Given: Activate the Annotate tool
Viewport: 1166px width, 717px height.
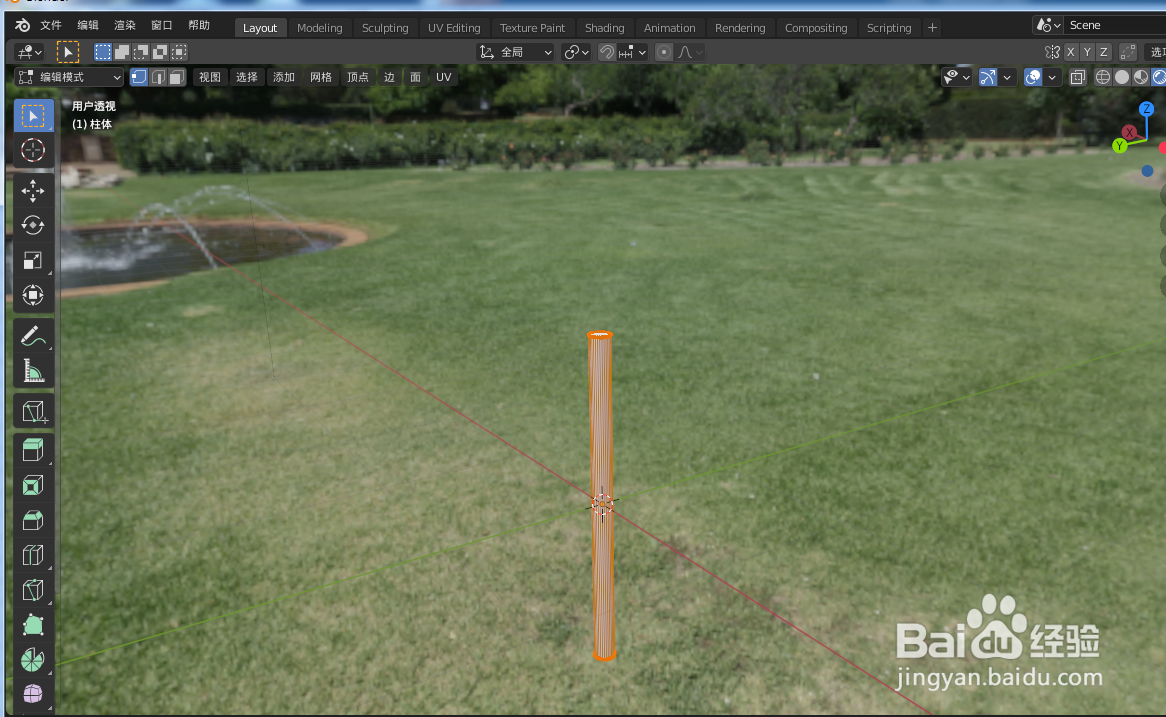Looking at the screenshot, I should point(33,335).
